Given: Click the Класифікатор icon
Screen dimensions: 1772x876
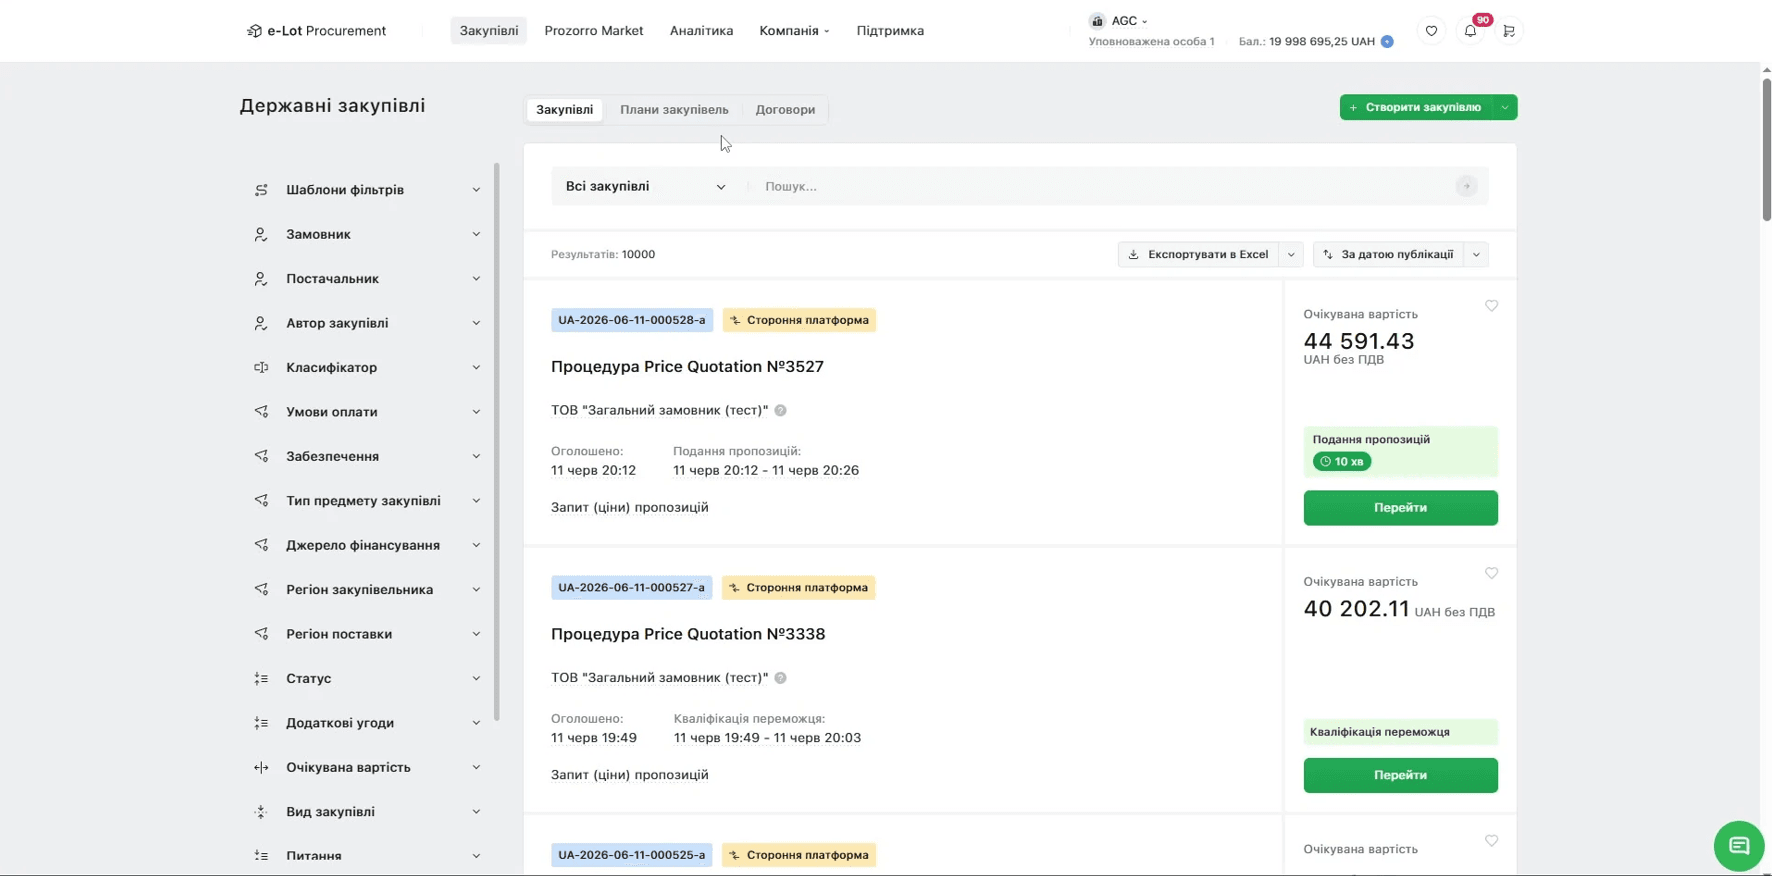Looking at the screenshot, I should [x=261, y=367].
